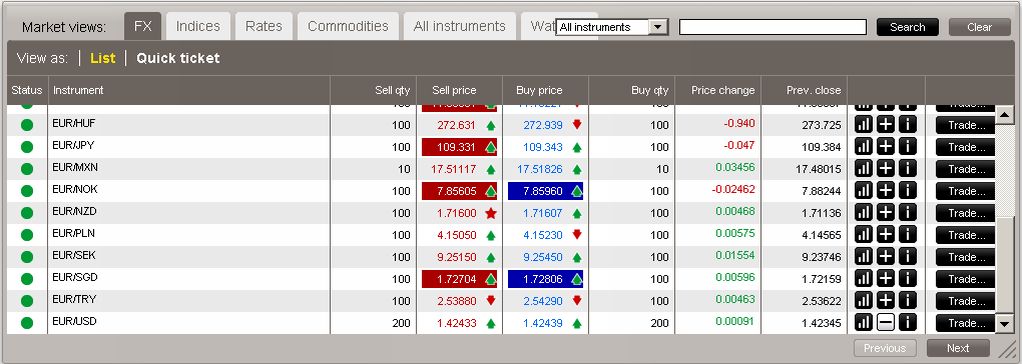Open the All instruments dropdown
The image size is (1022, 364).
coord(612,27)
